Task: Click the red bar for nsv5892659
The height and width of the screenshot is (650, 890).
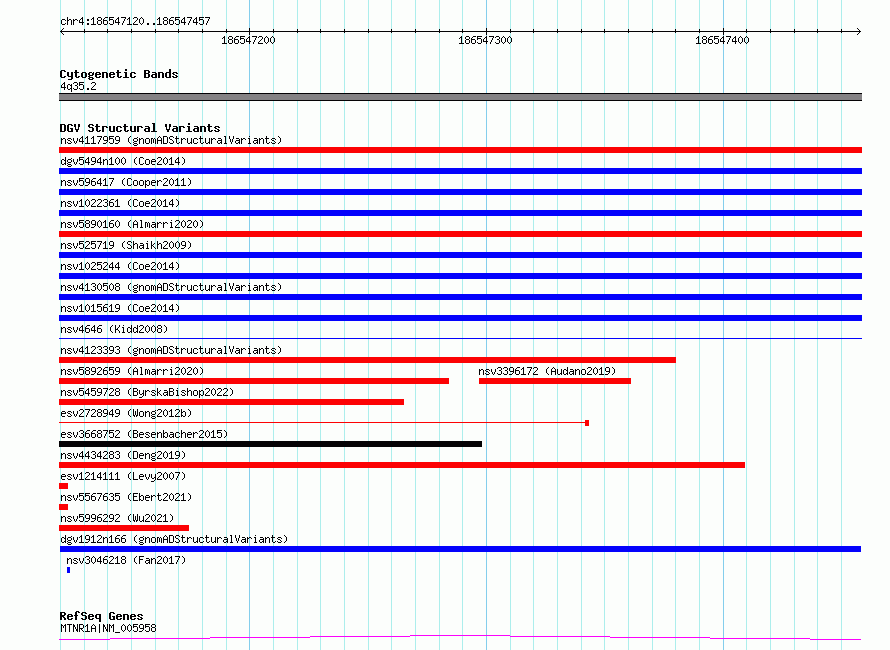Action: 254,381
